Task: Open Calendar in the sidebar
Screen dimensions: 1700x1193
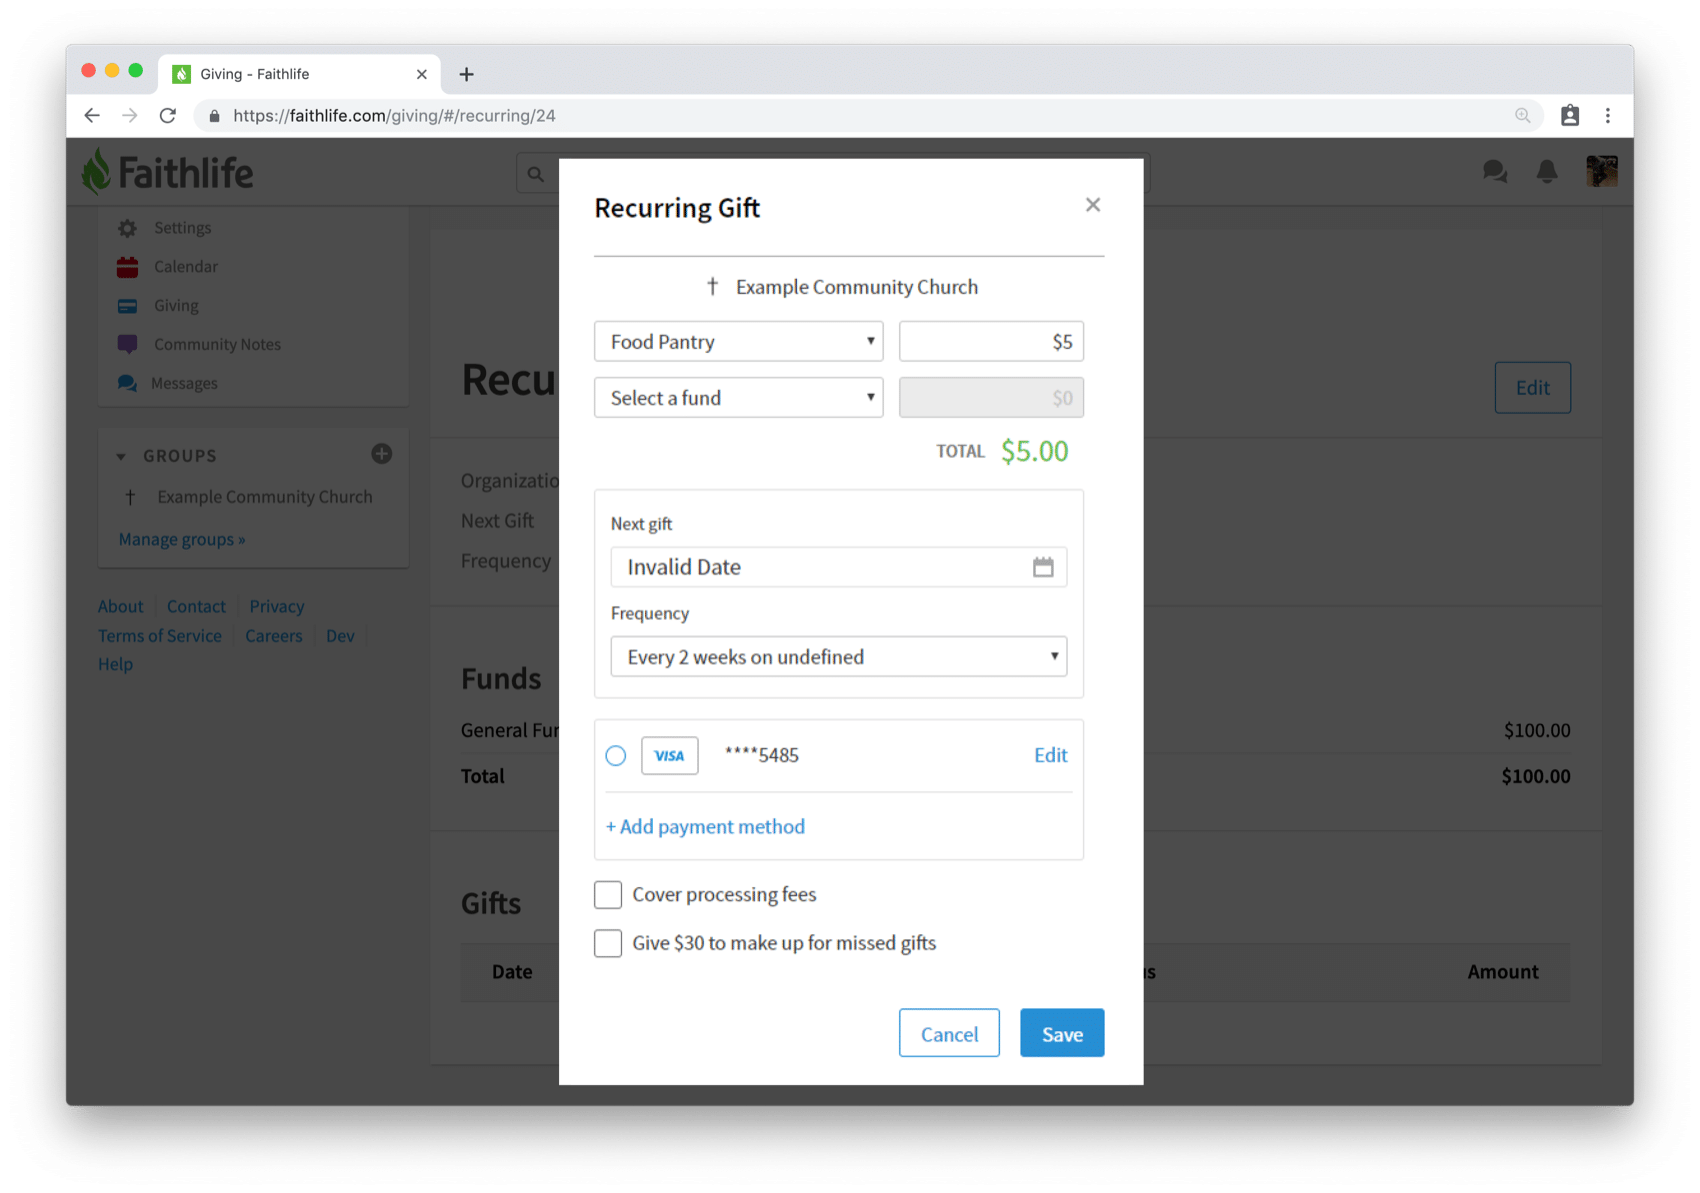Action: (185, 267)
